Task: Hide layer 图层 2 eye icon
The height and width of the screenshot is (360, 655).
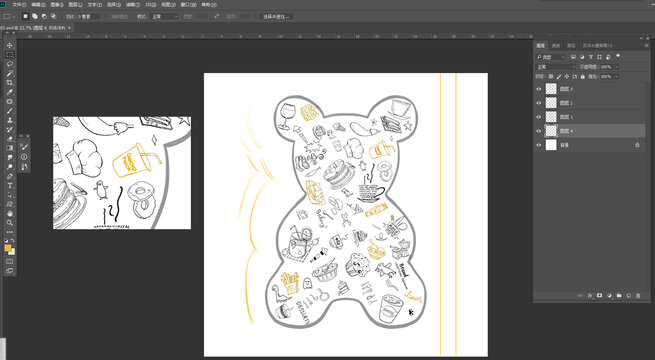Action: 538,103
